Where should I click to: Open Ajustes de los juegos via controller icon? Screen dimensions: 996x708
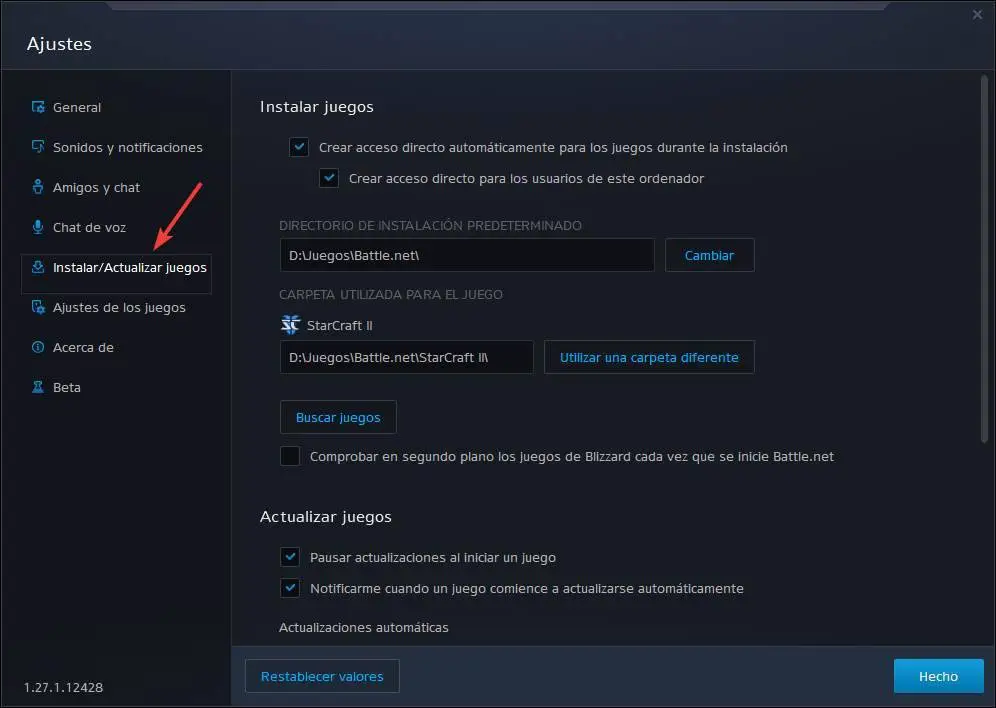click(40, 307)
